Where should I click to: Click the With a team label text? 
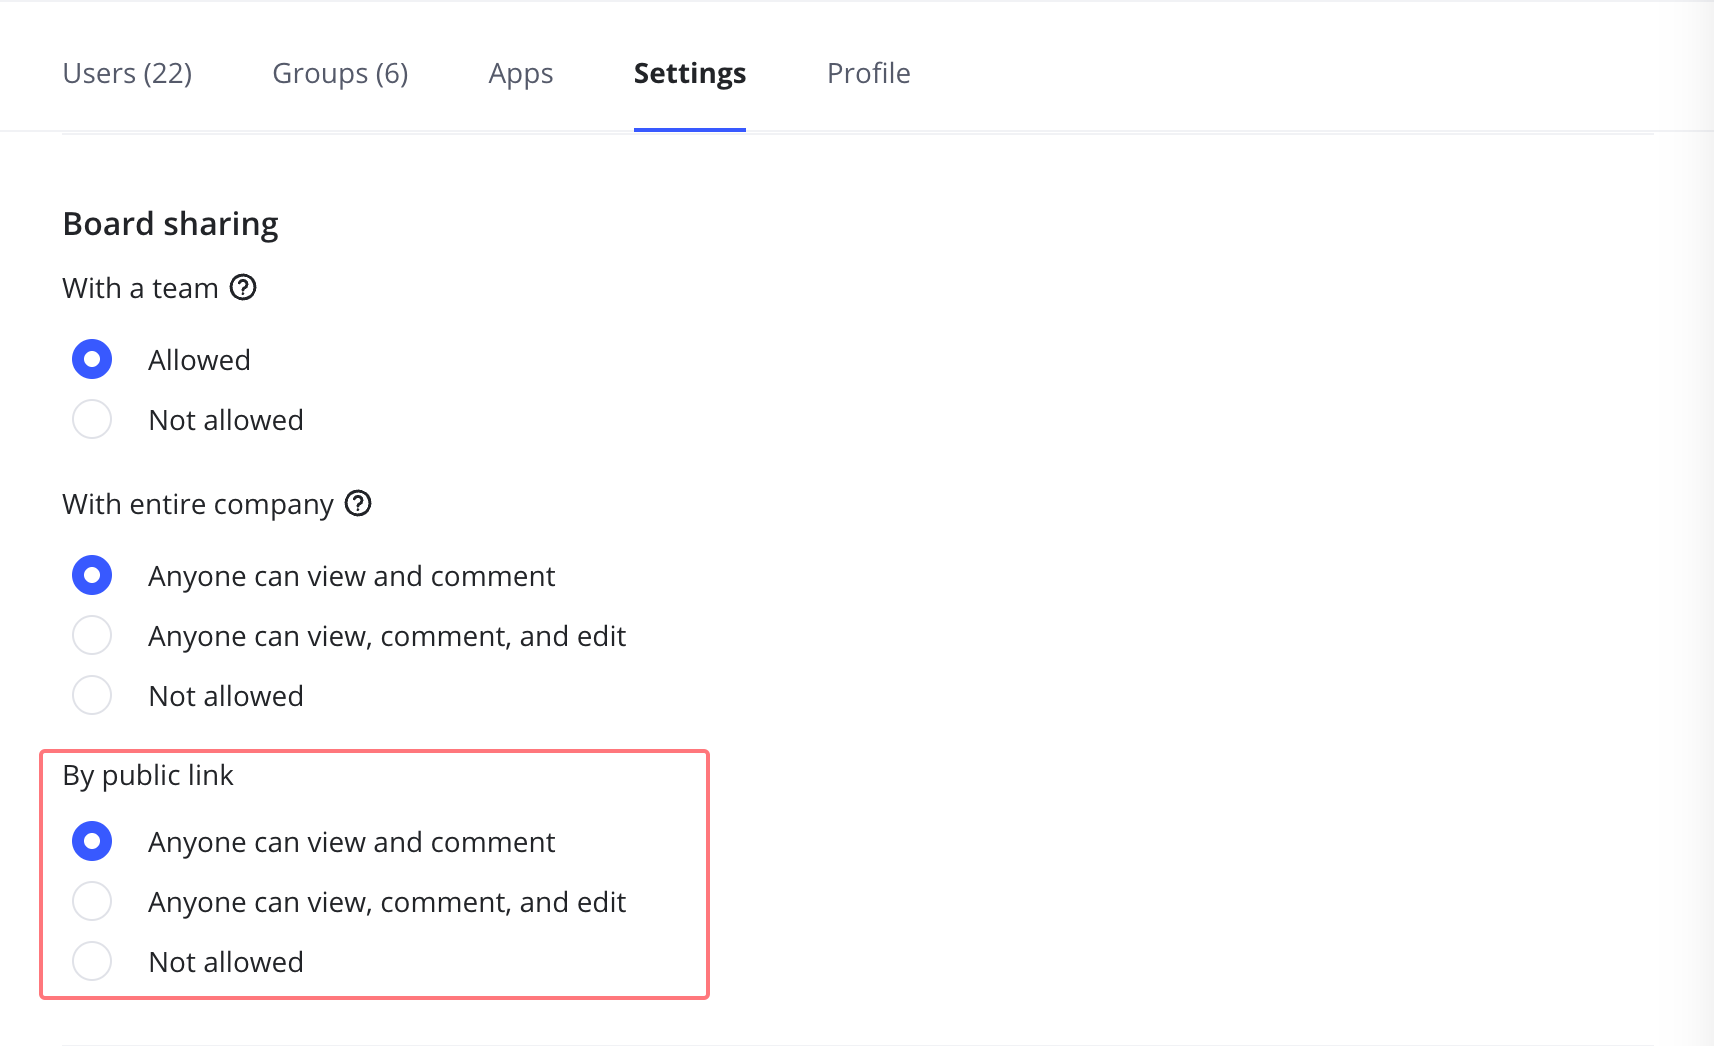coord(140,289)
